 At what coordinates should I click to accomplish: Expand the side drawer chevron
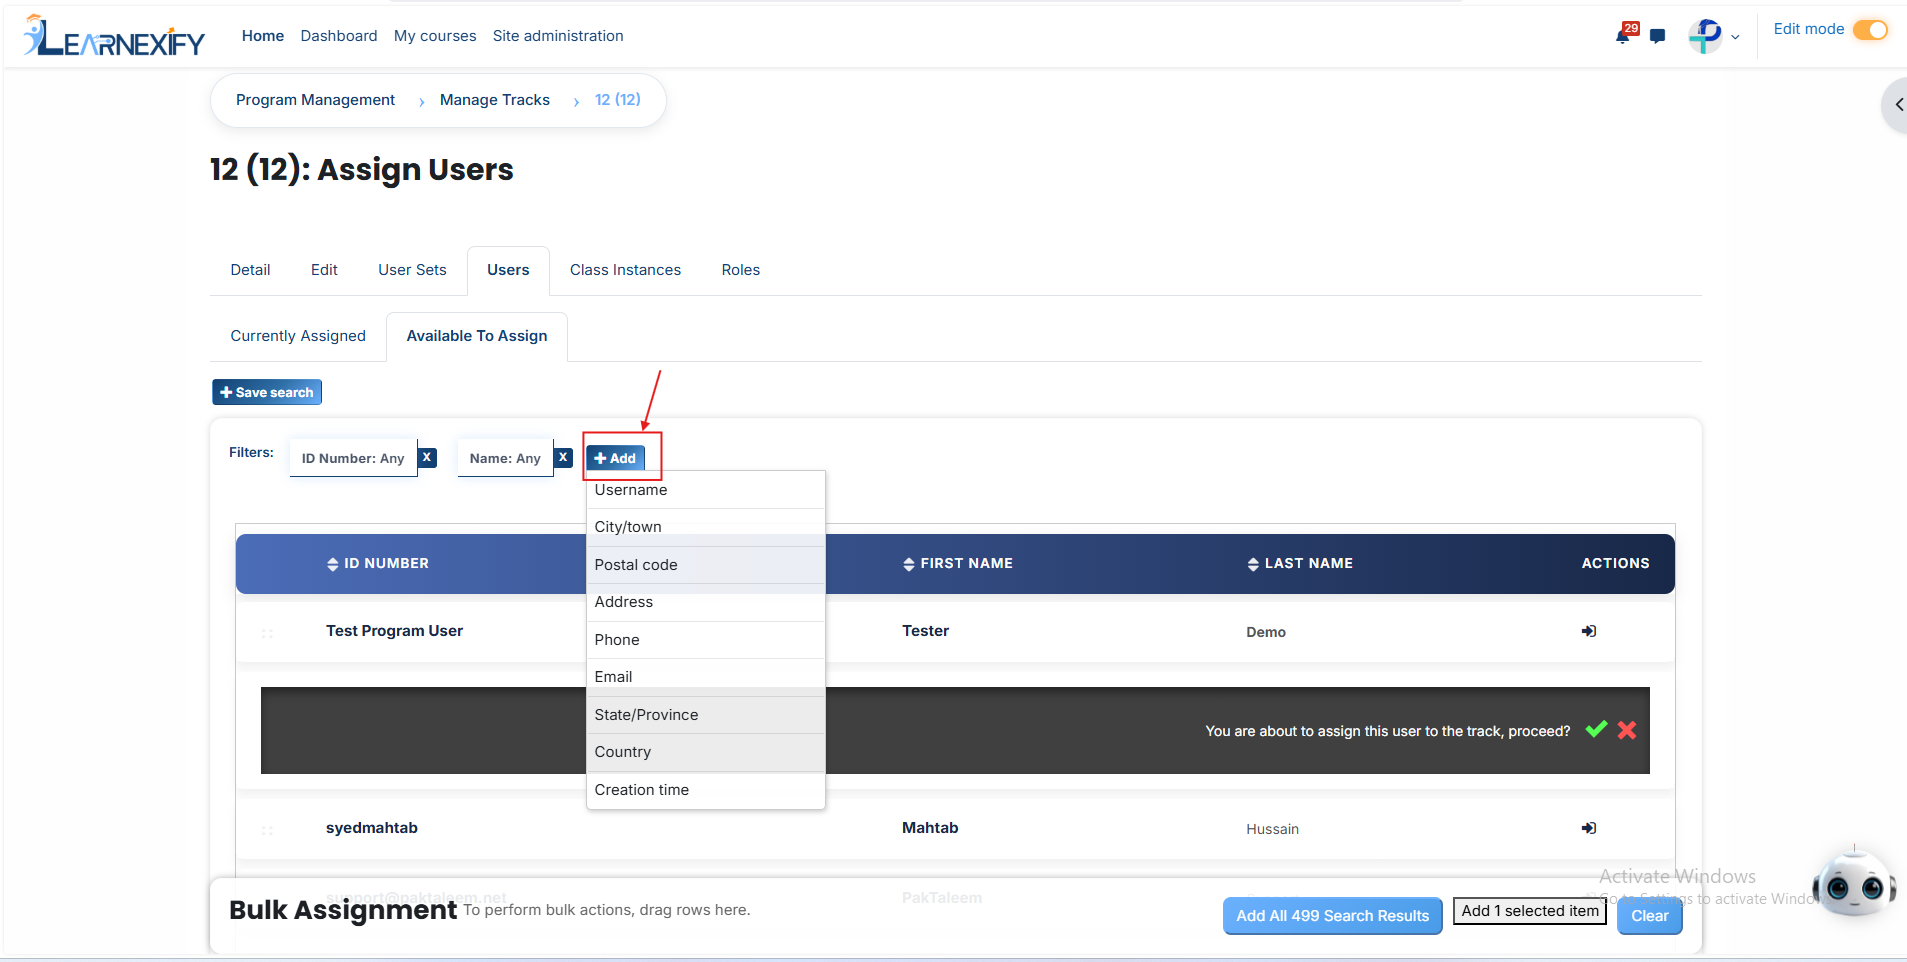click(1897, 104)
